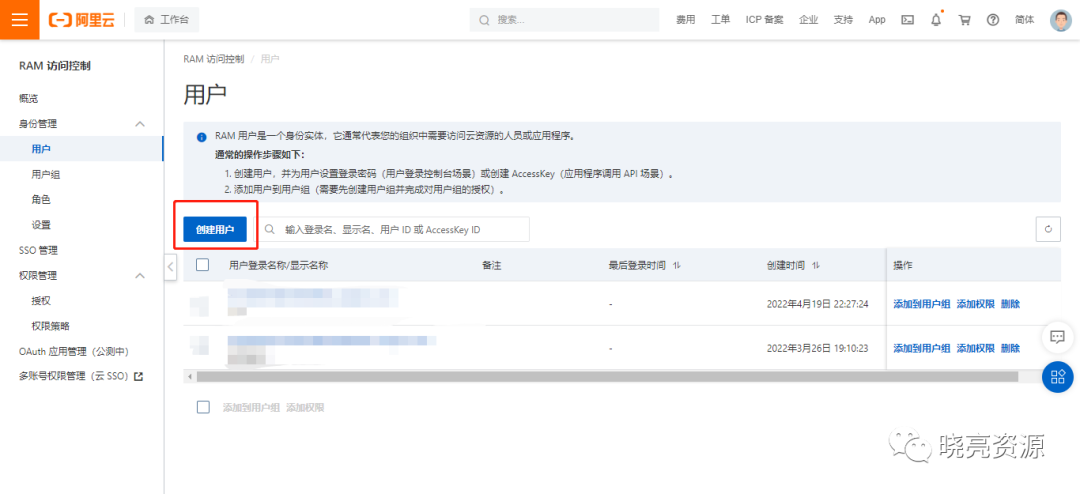Viewport: 1080px width, 494px height.
Task: Click the search magnifier in top bar
Action: [x=484, y=20]
